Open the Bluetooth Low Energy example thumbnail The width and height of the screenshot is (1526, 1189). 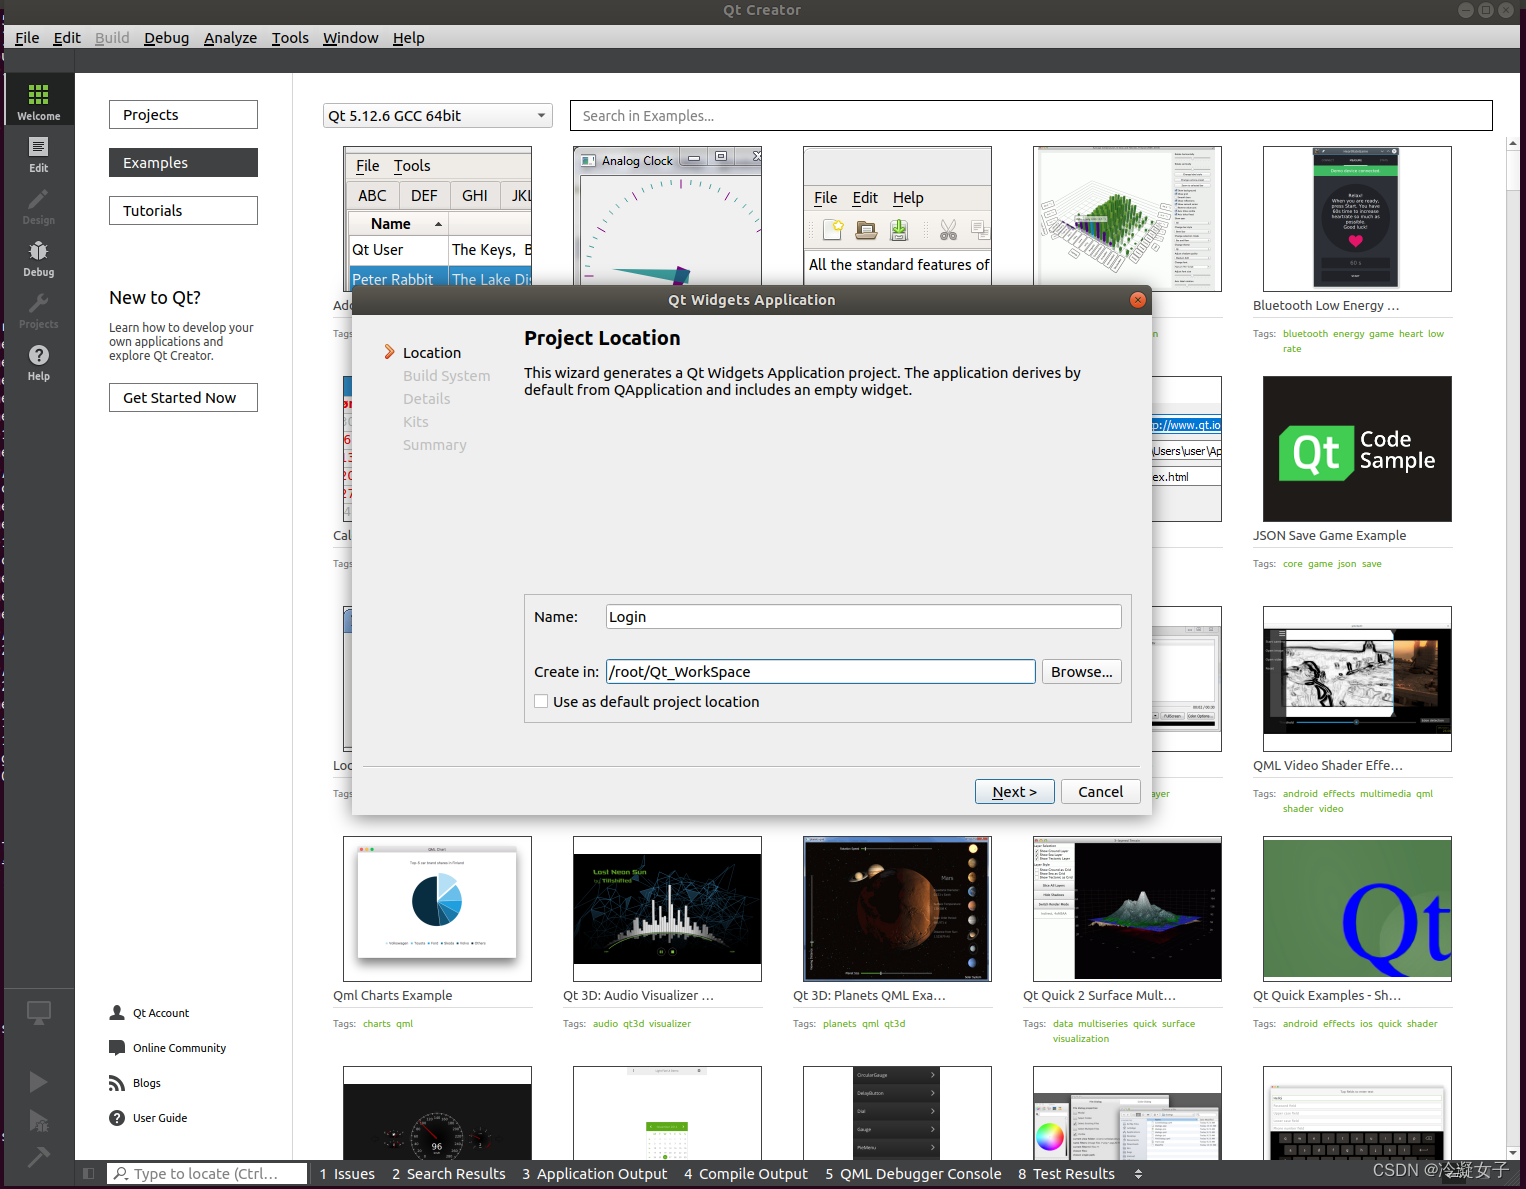(1357, 219)
